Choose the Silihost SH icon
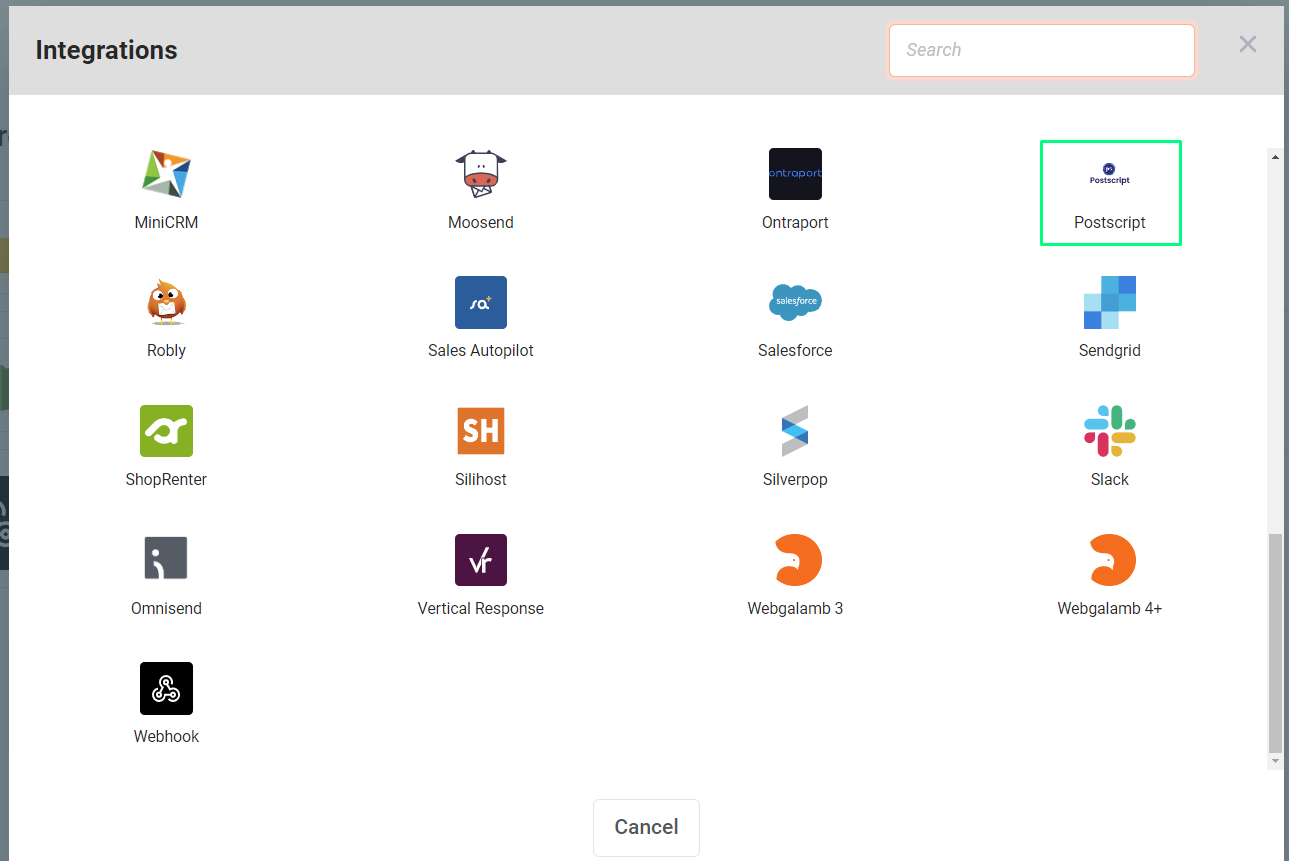1289x861 pixels. point(481,431)
